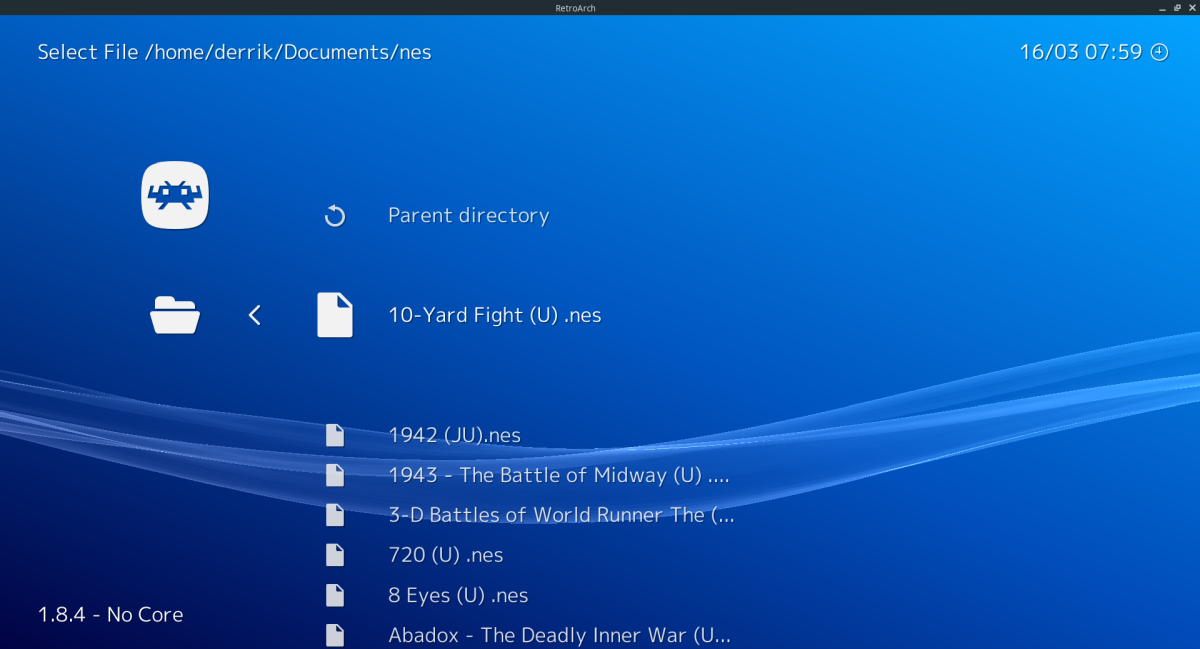Select the 3-D Battles of World Runner file

[x=561, y=515]
